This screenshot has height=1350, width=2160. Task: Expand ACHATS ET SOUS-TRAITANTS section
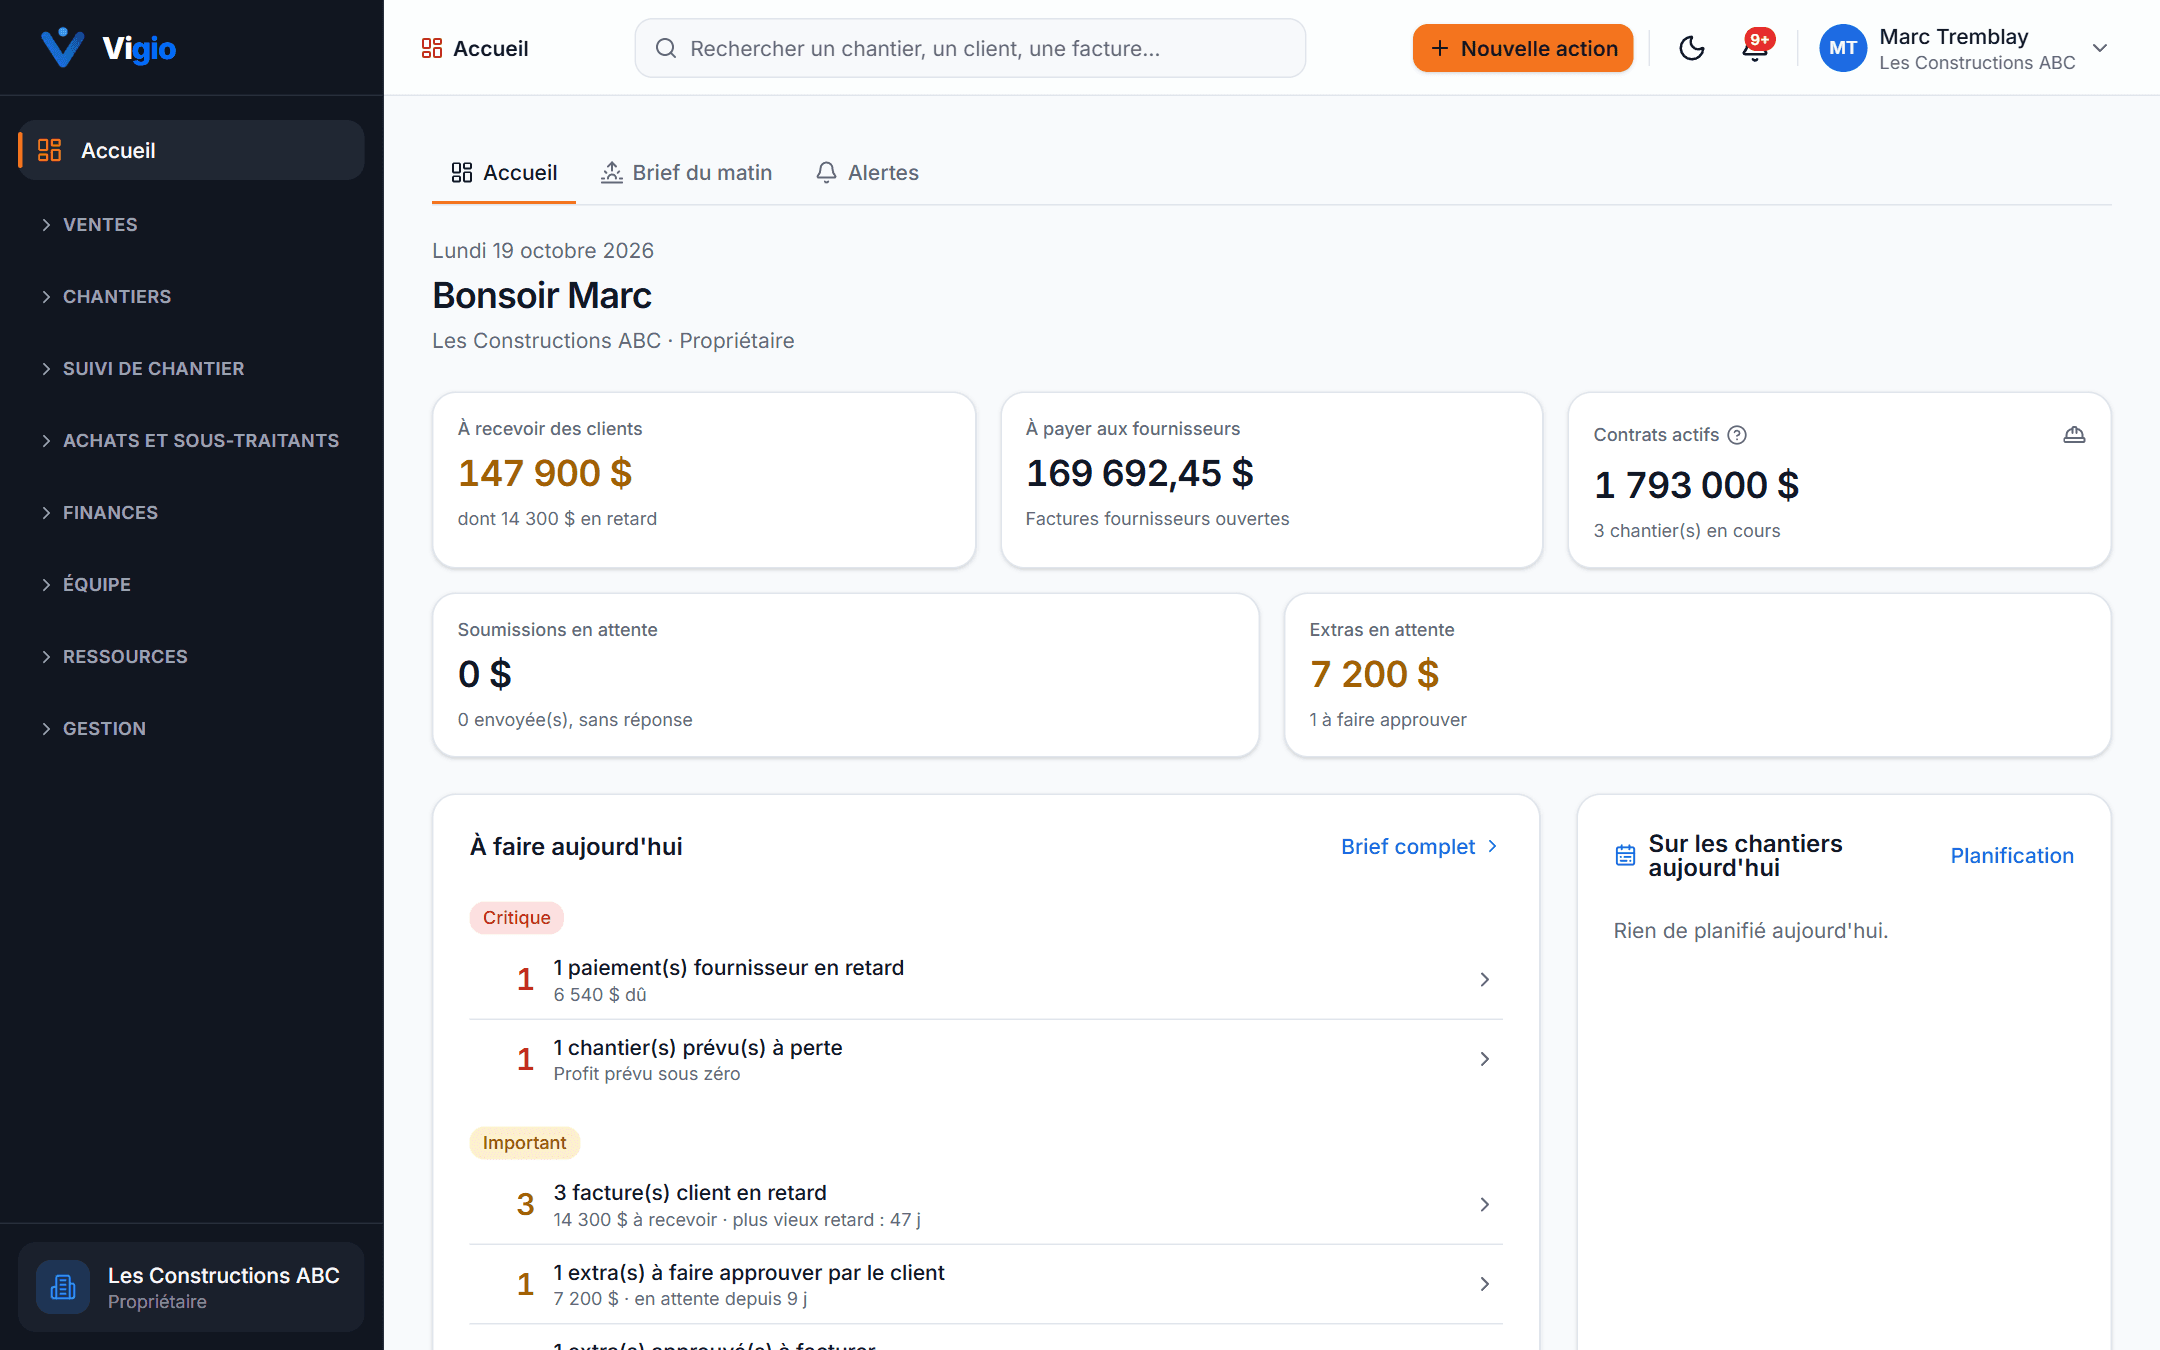pos(192,441)
